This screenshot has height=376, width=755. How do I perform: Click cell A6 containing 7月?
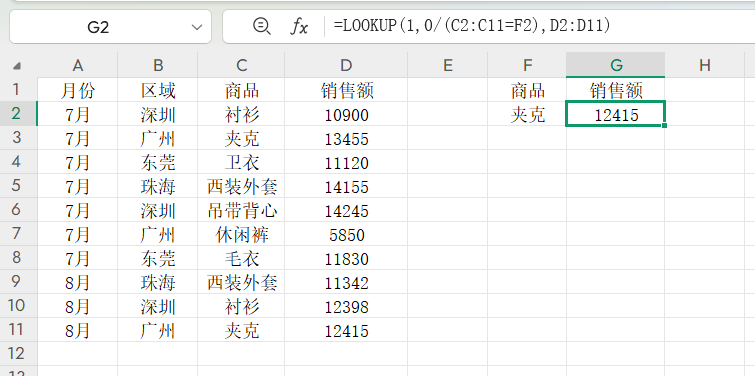click(78, 210)
